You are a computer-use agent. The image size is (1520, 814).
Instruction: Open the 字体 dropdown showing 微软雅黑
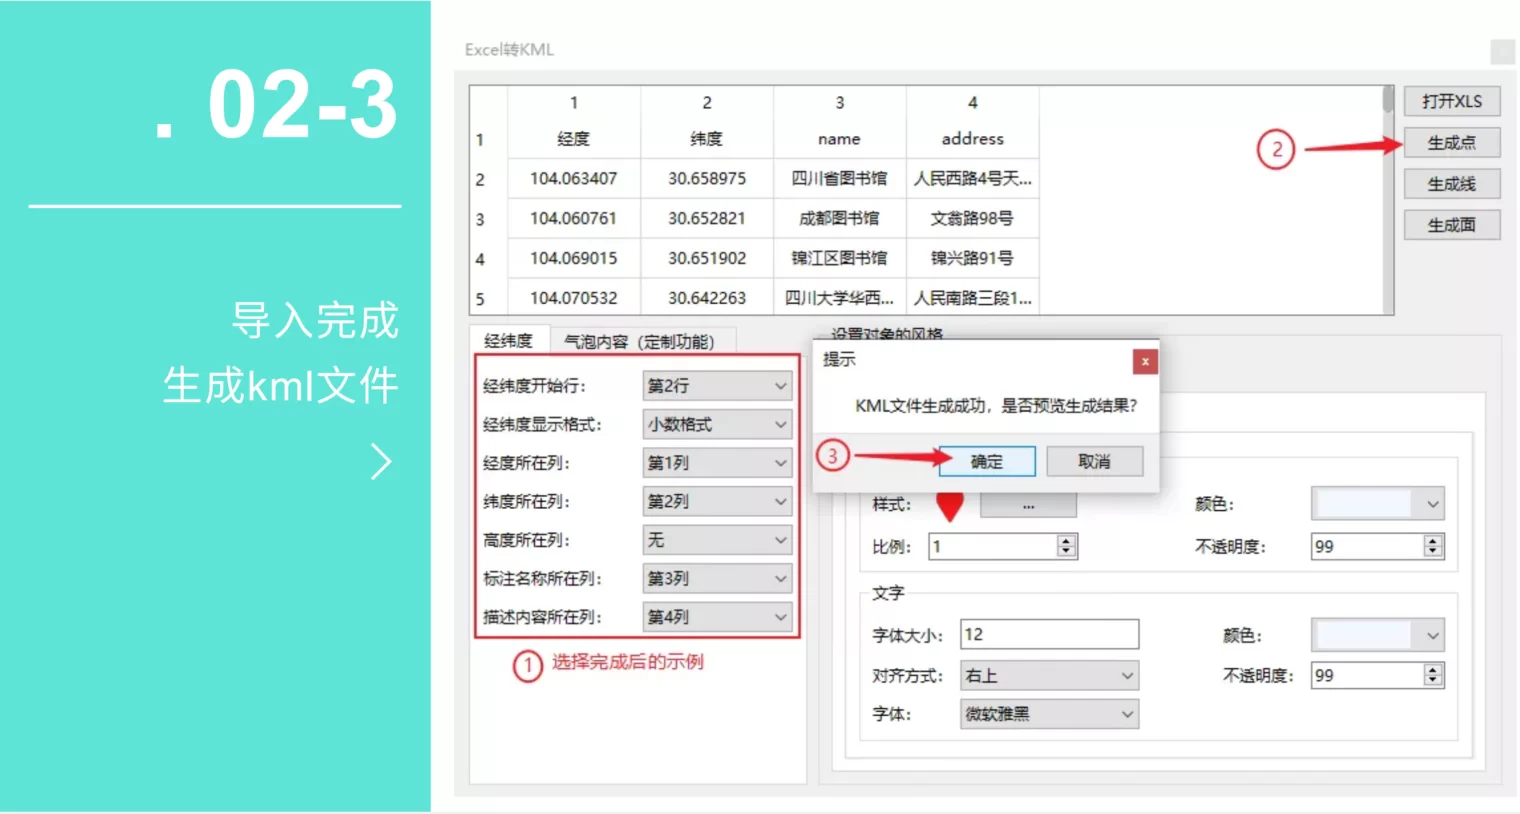pyautogui.click(x=1048, y=714)
